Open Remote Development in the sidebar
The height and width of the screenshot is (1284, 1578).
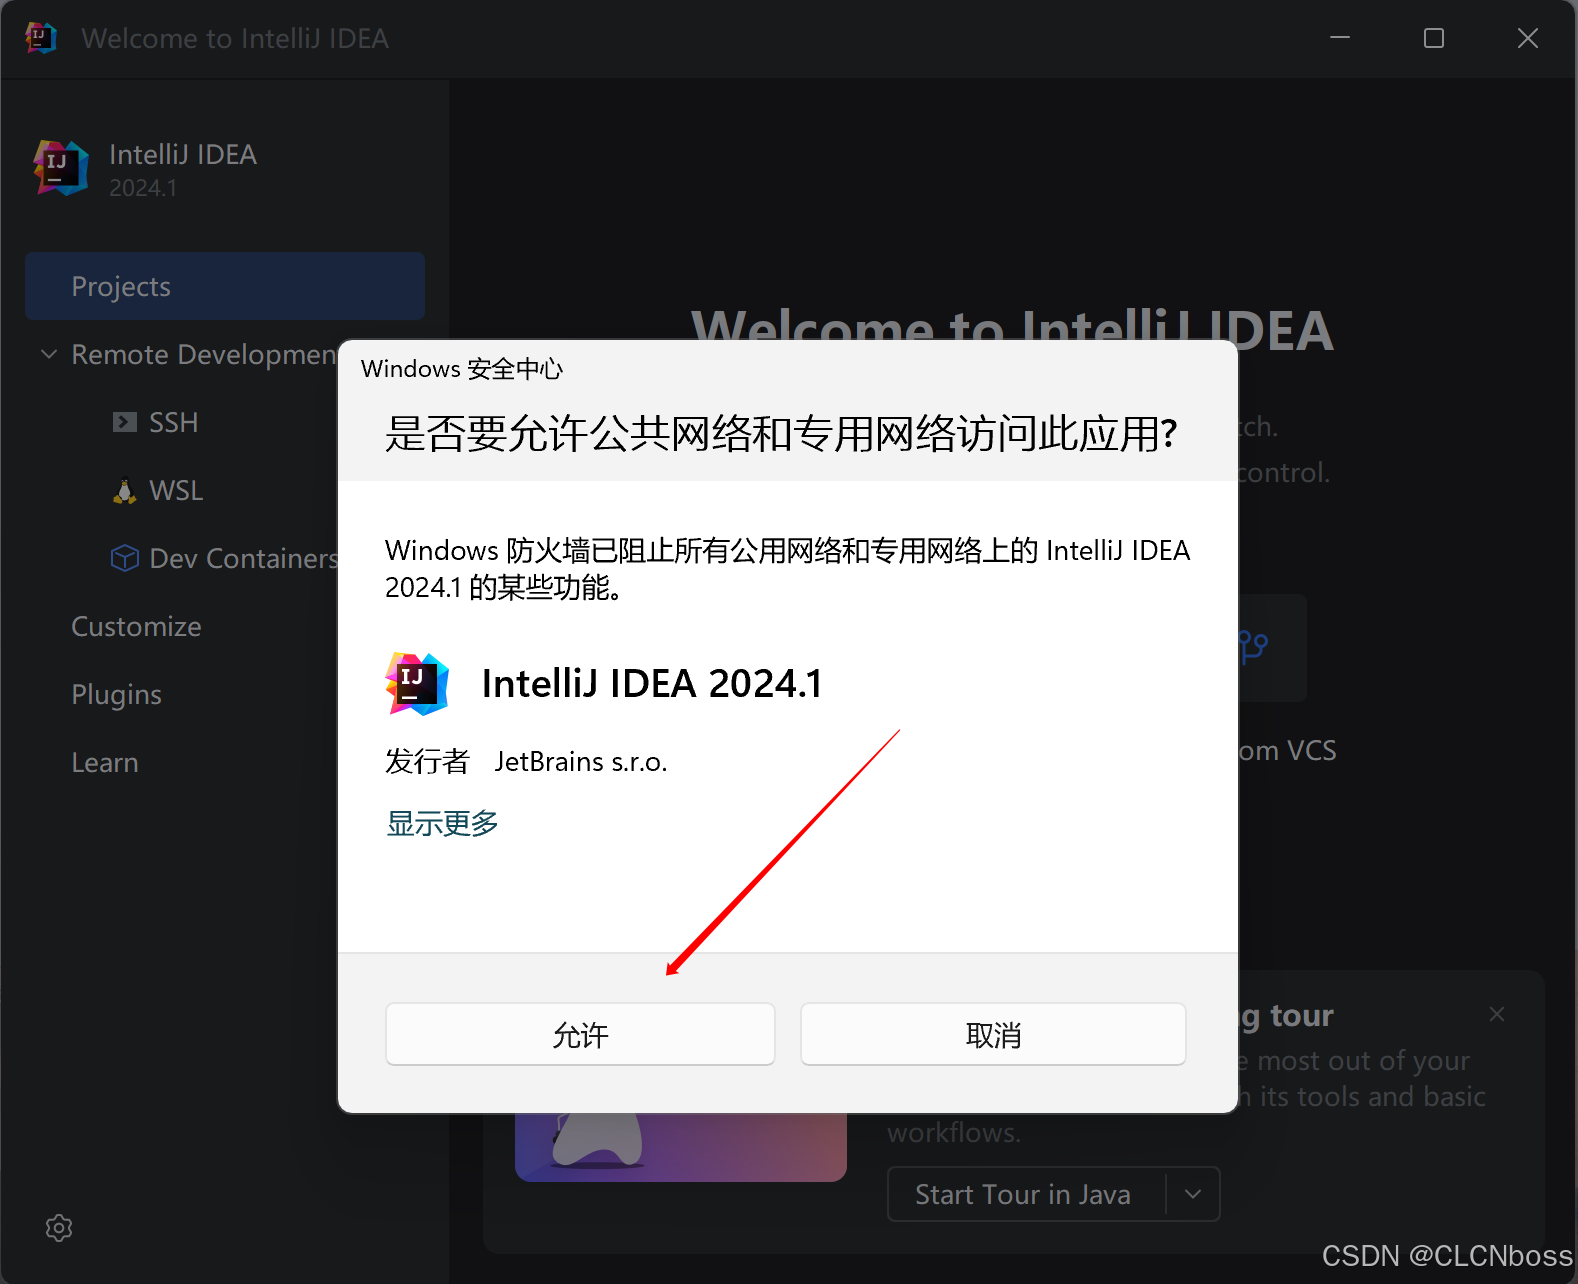(204, 354)
